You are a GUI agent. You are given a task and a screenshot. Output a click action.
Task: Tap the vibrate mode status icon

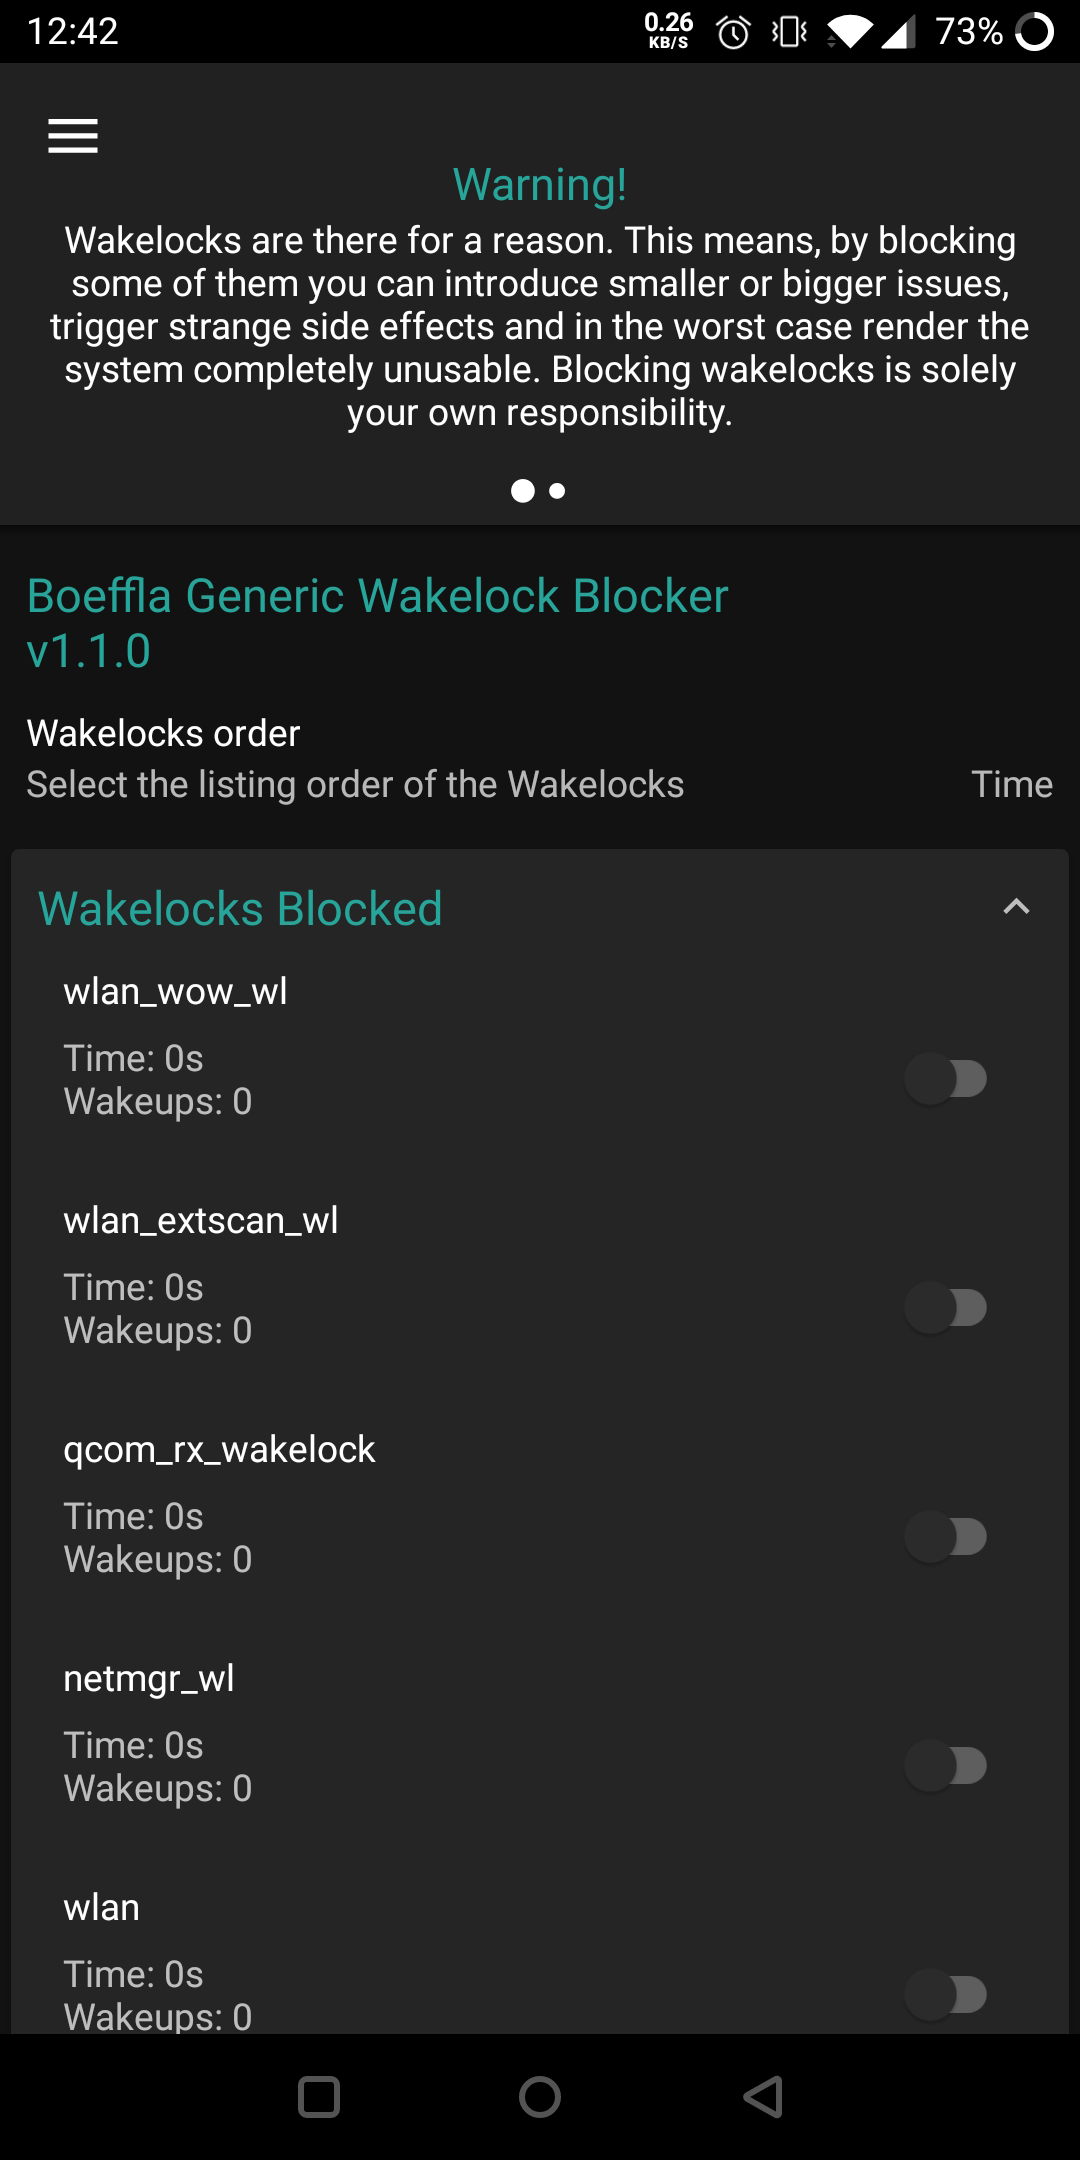789,33
